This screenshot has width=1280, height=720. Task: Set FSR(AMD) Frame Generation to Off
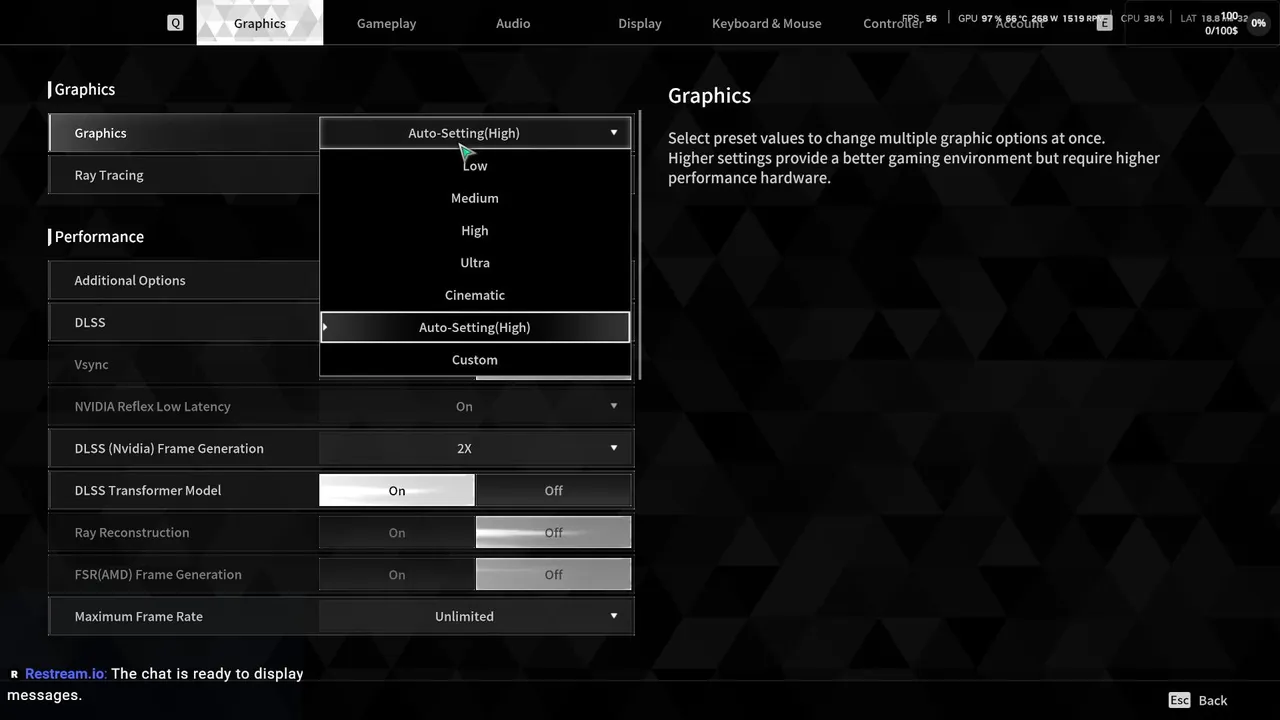pyautogui.click(x=553, y=574)
